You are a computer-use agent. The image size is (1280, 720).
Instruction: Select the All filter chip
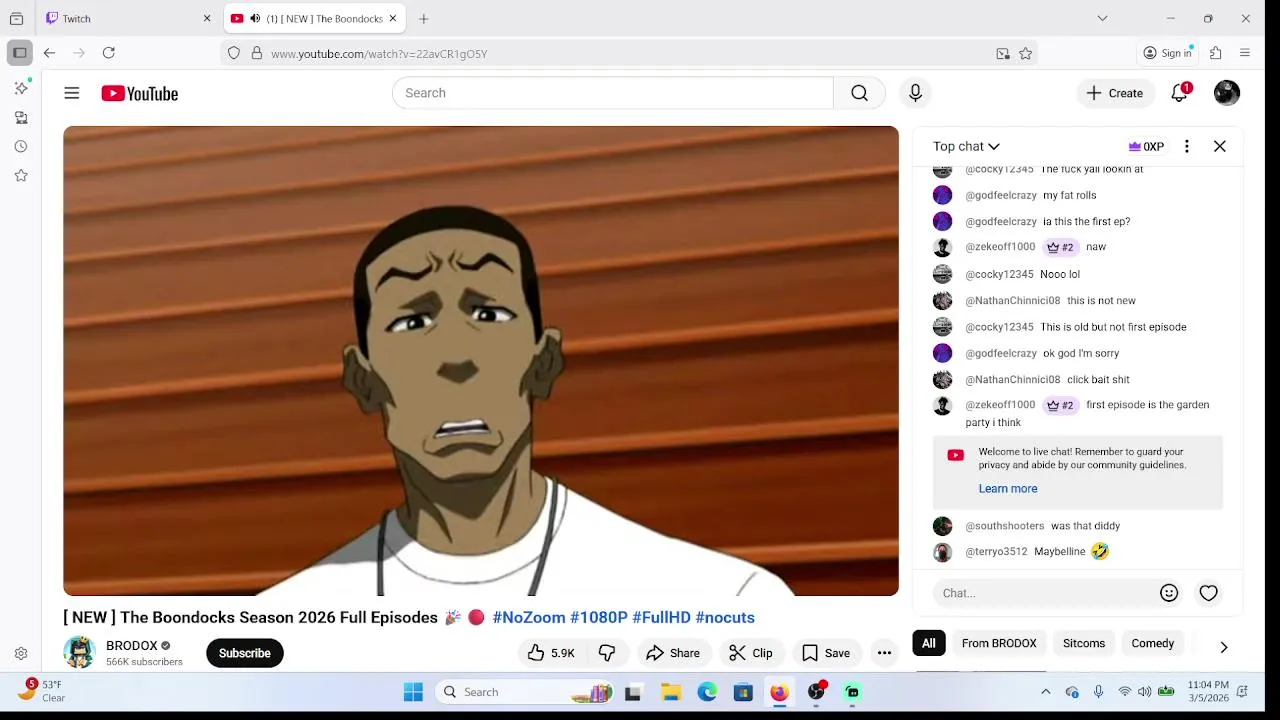point(929,643)
